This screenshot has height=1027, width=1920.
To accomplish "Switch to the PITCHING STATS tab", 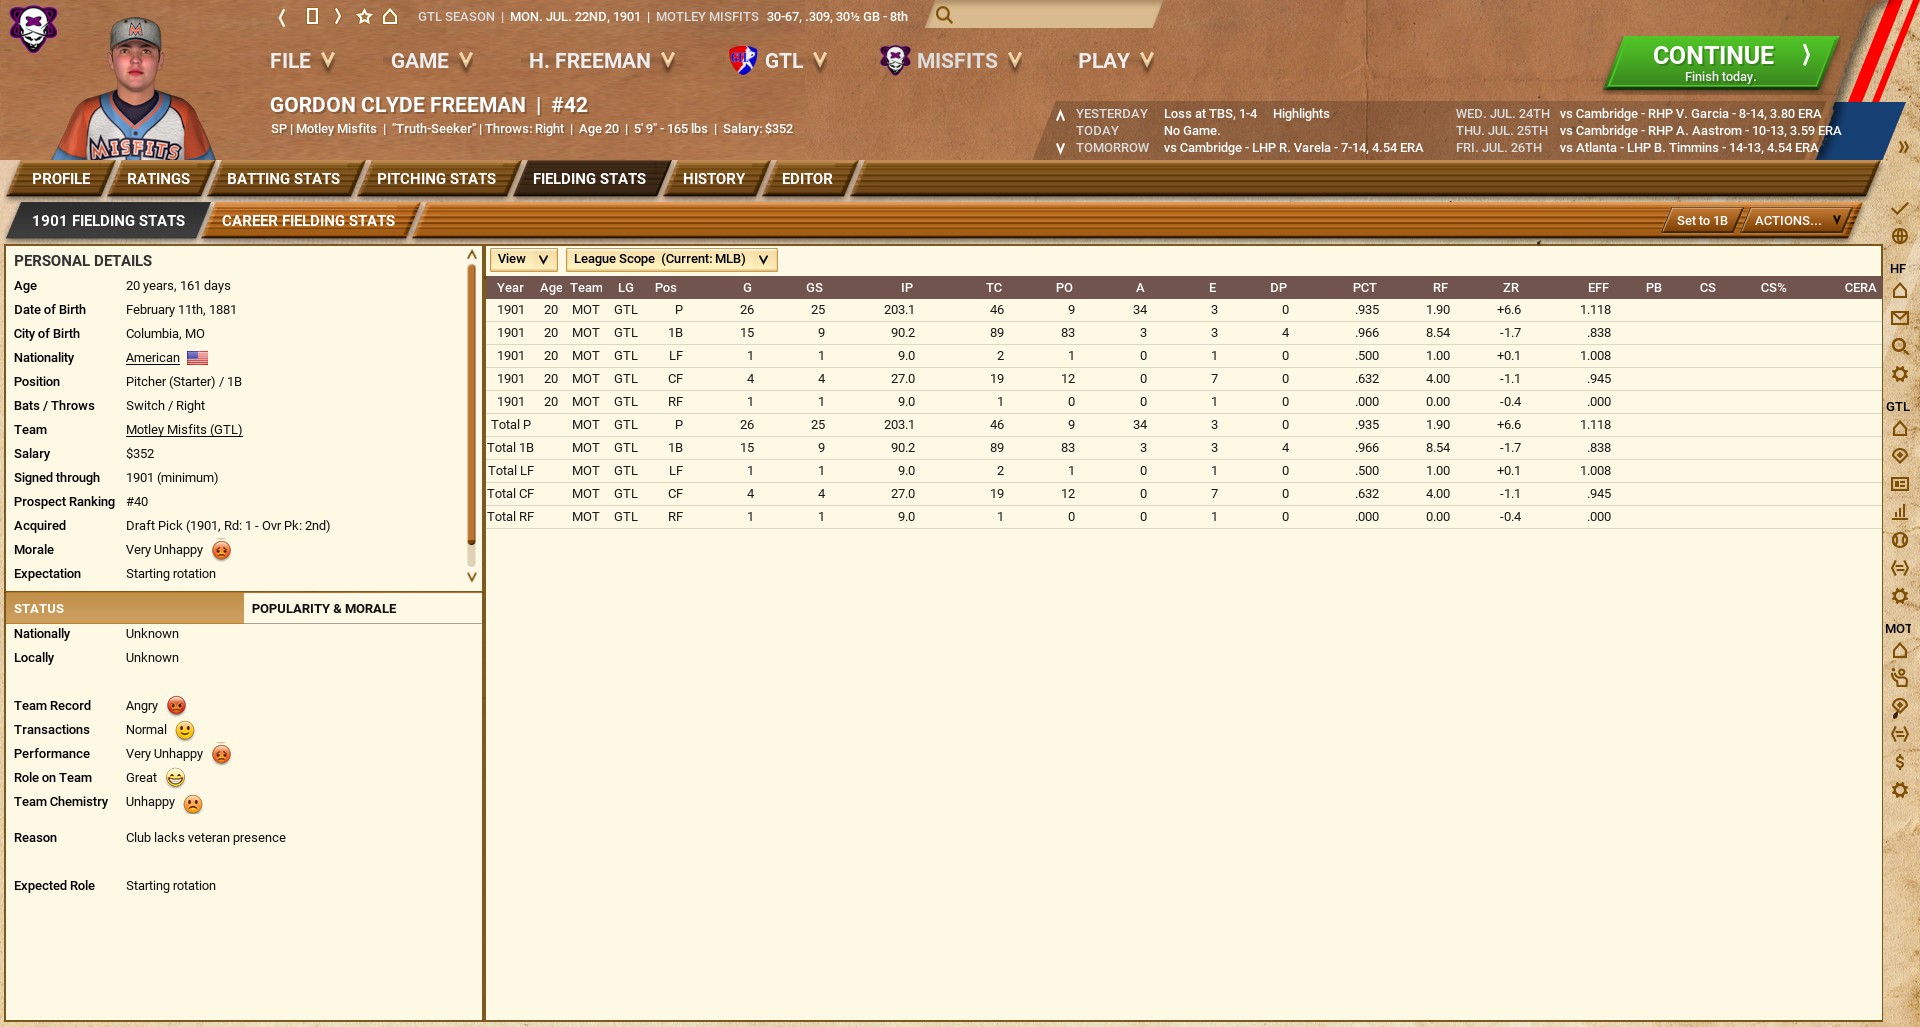I will [436, 179].
